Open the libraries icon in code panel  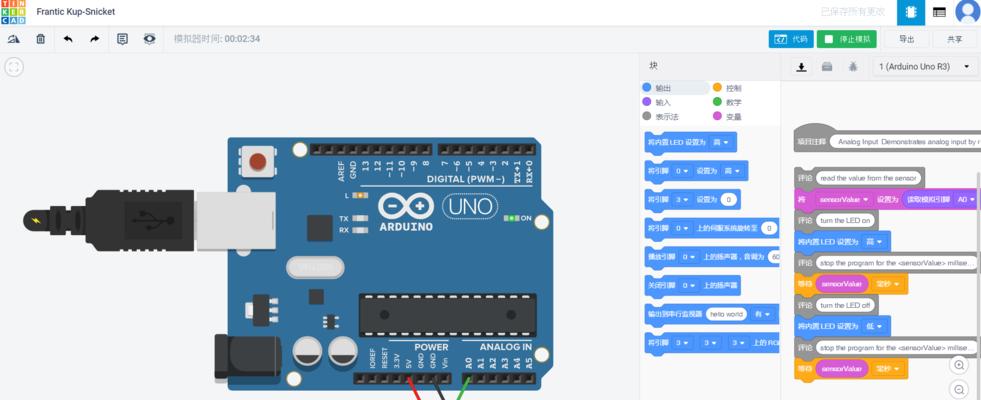pos(826,66)
